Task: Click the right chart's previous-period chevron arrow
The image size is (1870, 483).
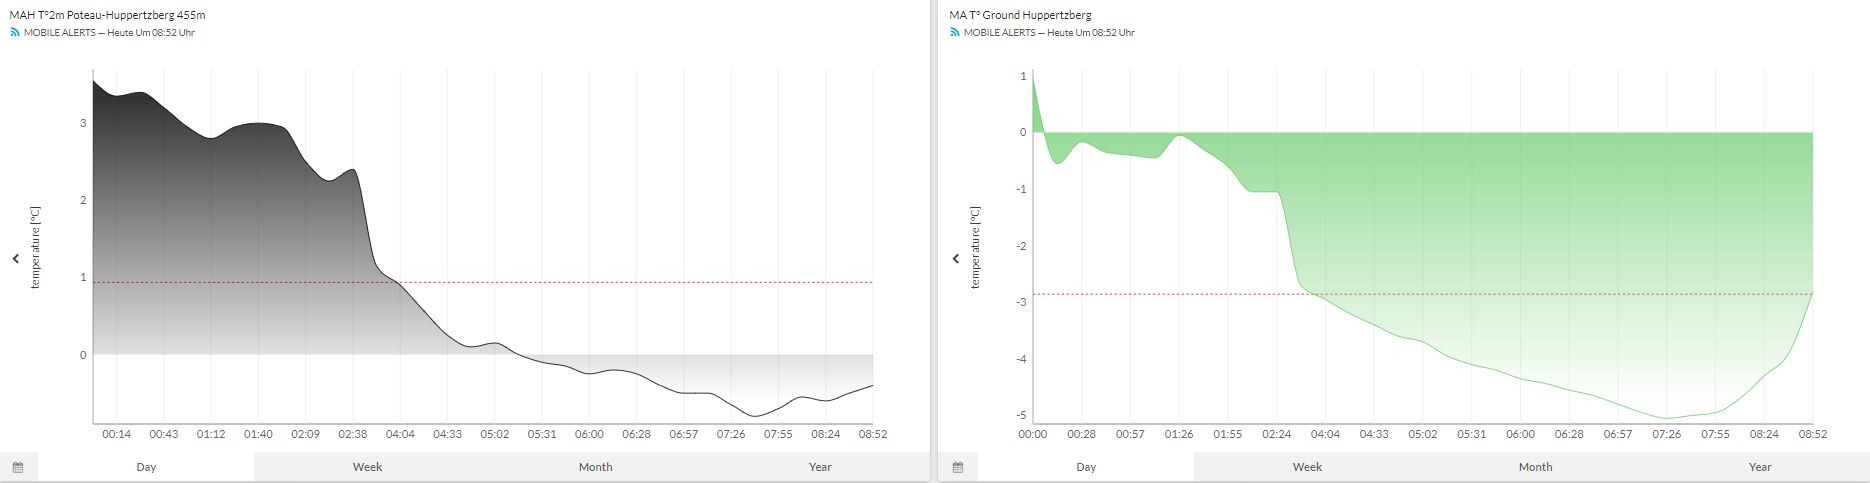Action: point(956,259)
